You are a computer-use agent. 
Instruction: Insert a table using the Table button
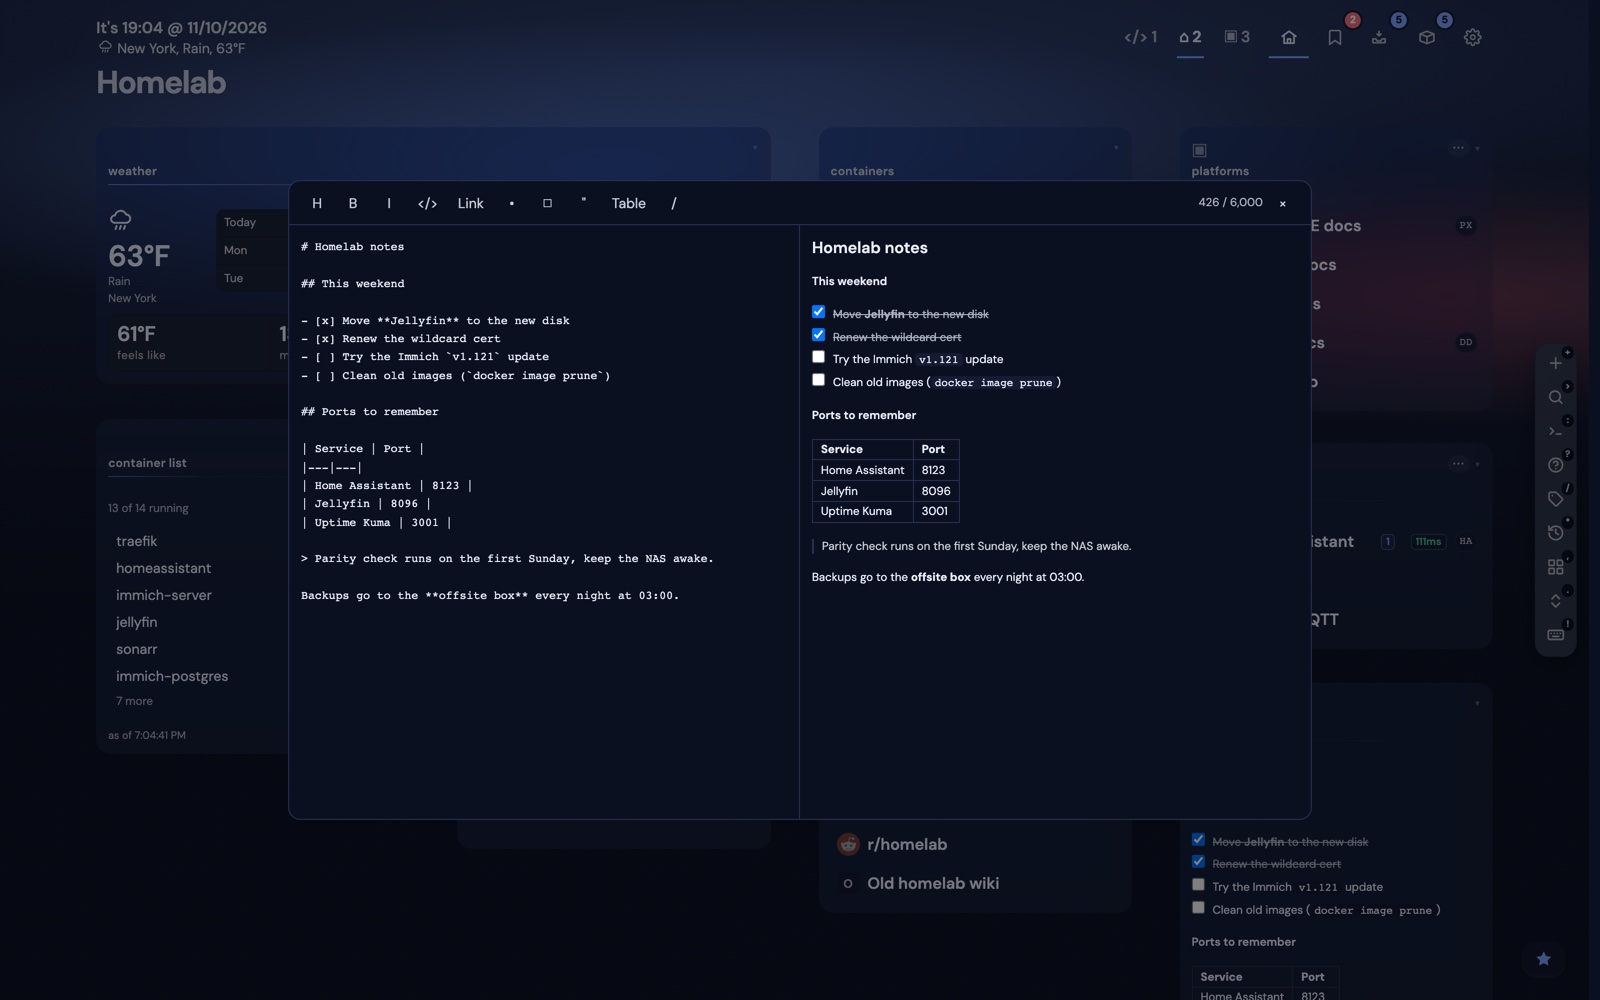coord(629,203)
